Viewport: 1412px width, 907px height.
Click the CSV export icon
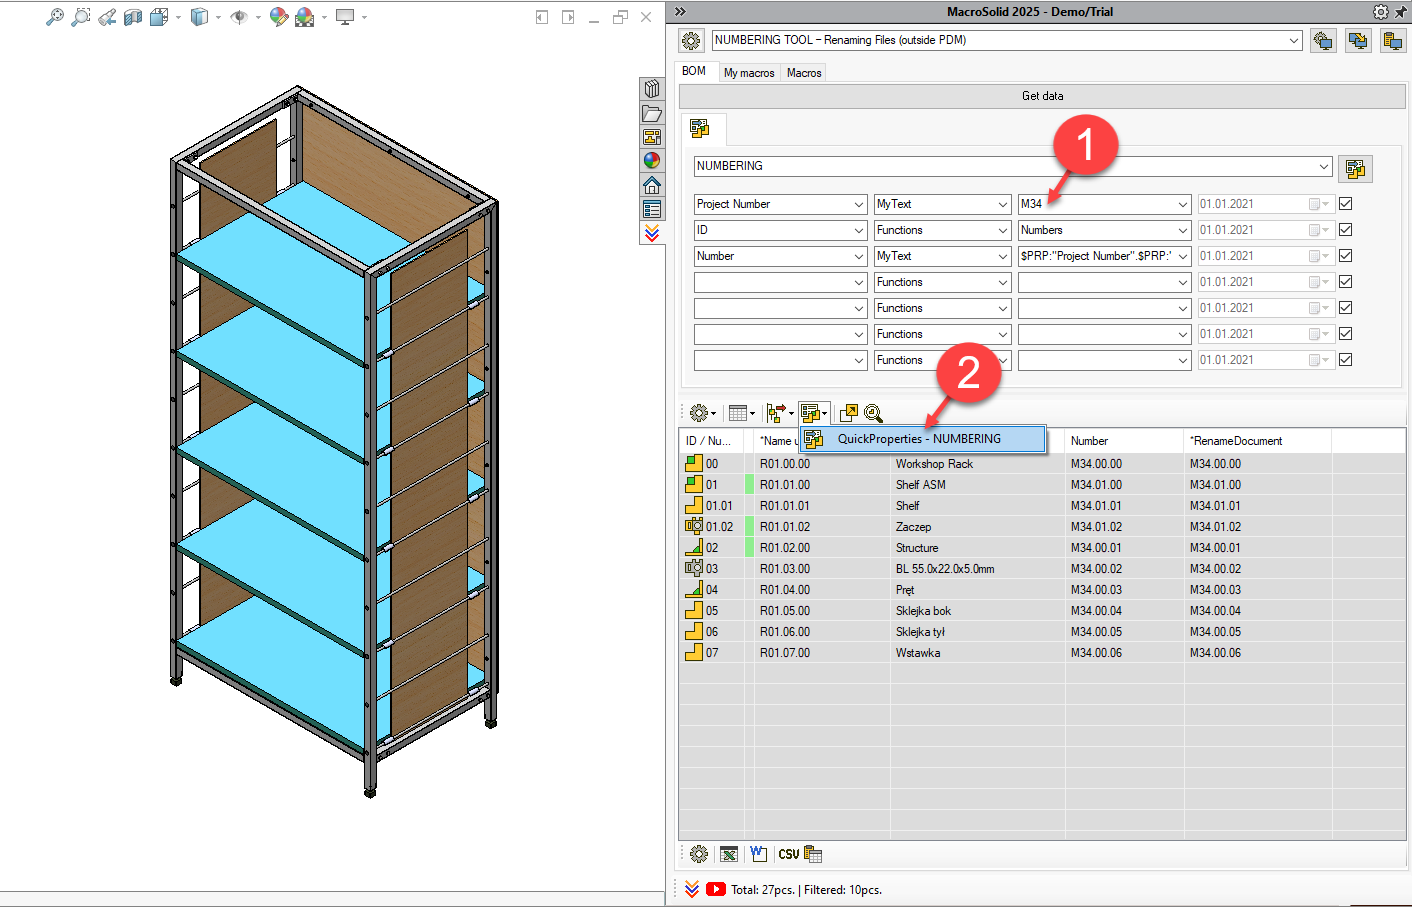[789, 854]
